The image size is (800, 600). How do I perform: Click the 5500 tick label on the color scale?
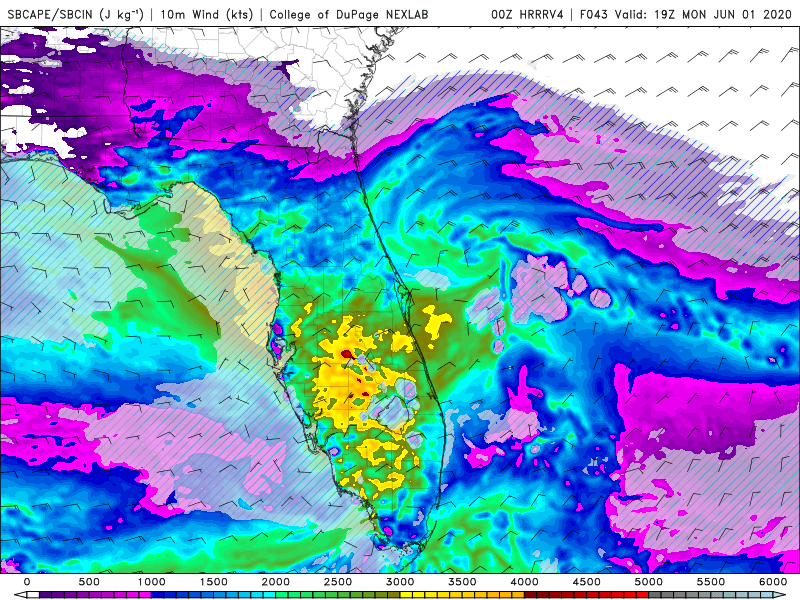point(711,582)
